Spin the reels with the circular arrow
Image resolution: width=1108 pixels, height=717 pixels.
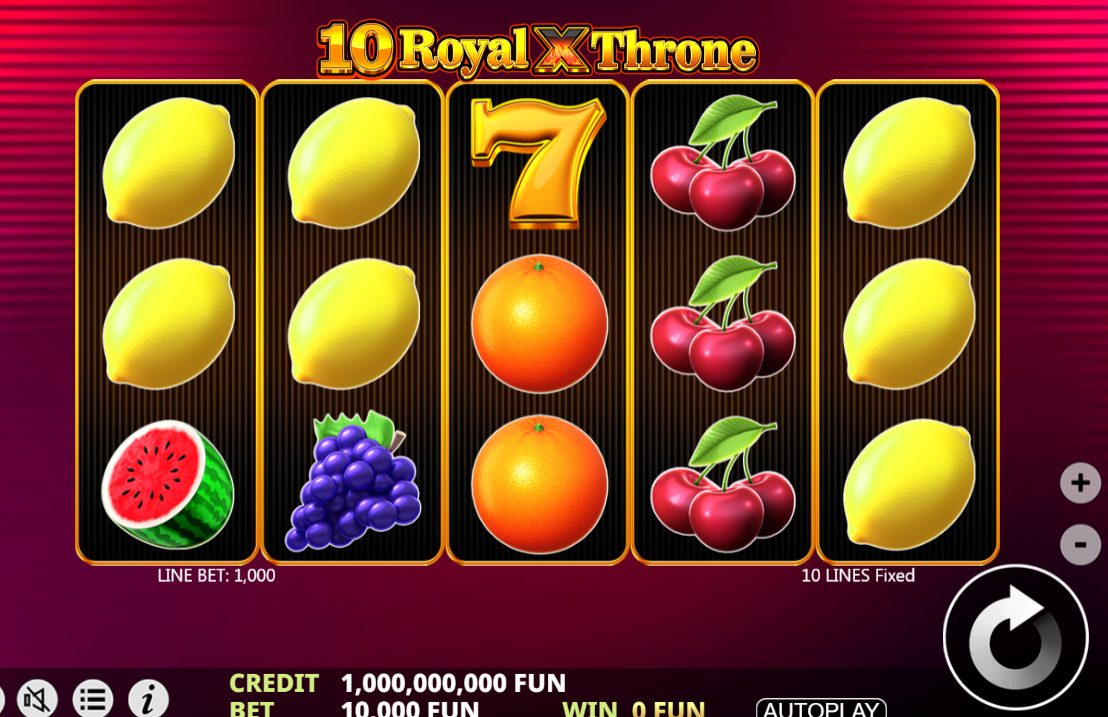pos(1015,639)
